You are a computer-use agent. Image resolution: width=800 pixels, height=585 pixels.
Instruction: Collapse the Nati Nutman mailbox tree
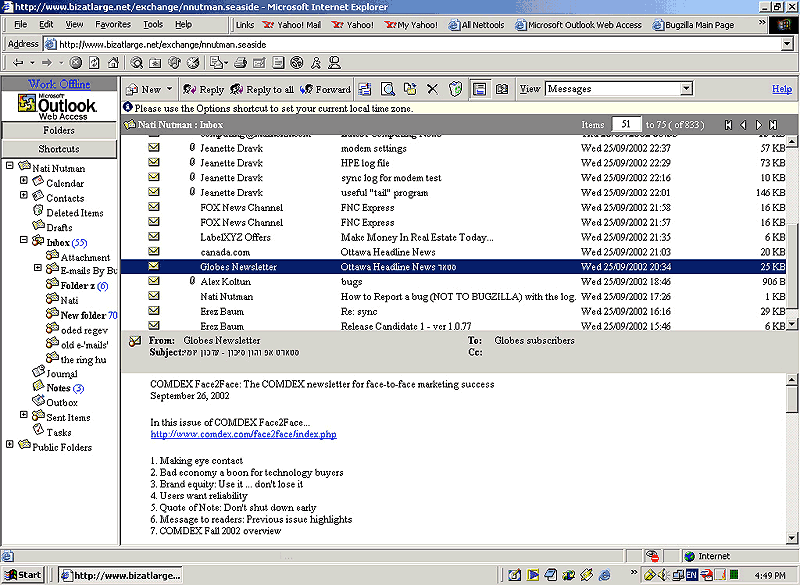click(9, 165)
